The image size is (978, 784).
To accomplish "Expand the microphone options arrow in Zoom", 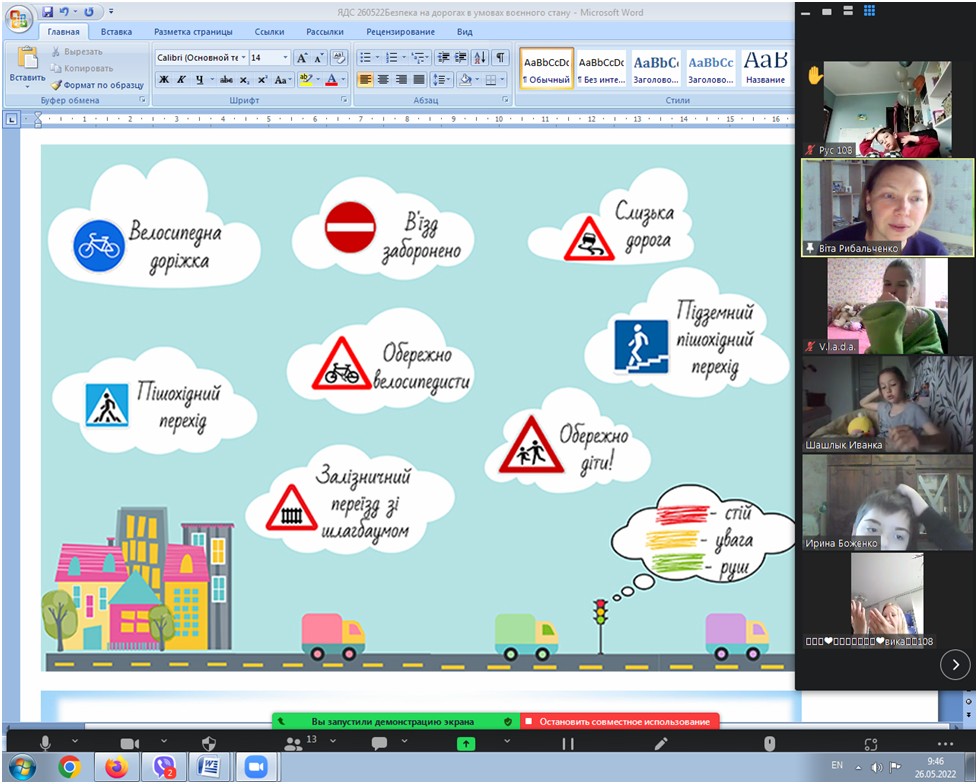I will pyautogui.click(x=76, y=742).
